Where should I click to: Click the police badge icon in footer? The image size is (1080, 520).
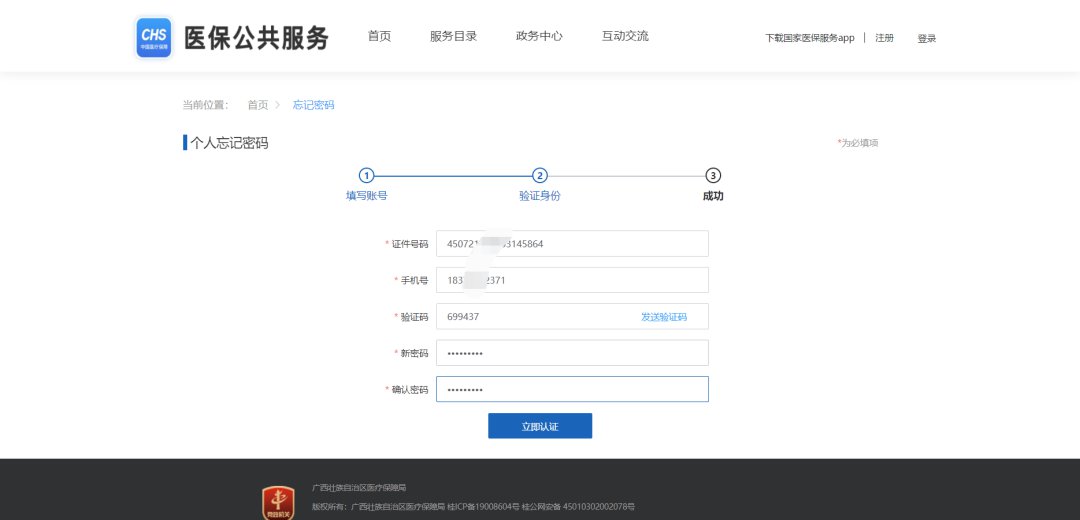[278, 503]
